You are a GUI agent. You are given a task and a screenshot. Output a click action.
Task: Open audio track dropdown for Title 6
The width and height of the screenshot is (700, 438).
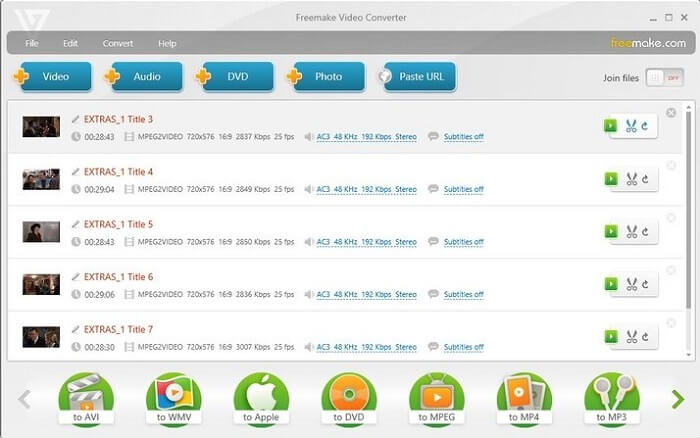pyautogui.click(x=367, y=295)
